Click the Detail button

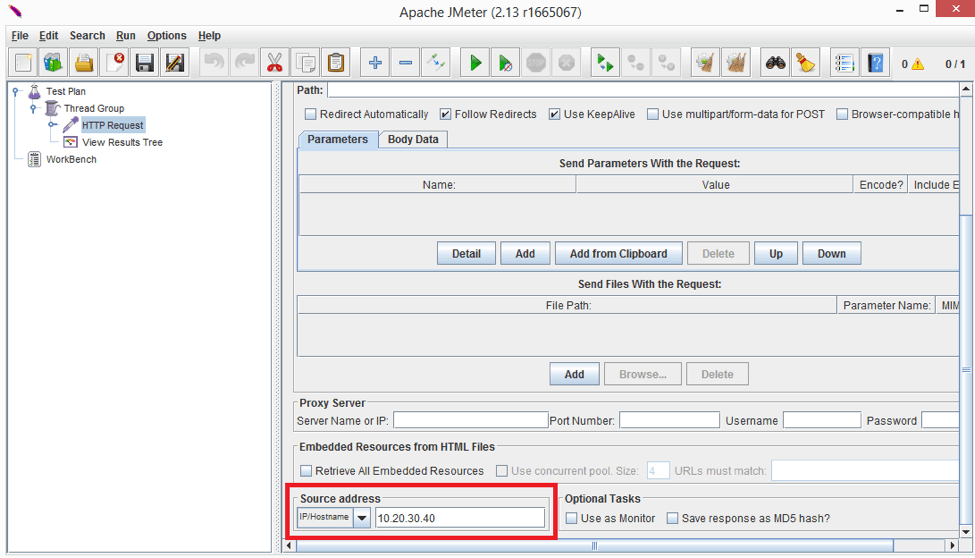[466, 254]
